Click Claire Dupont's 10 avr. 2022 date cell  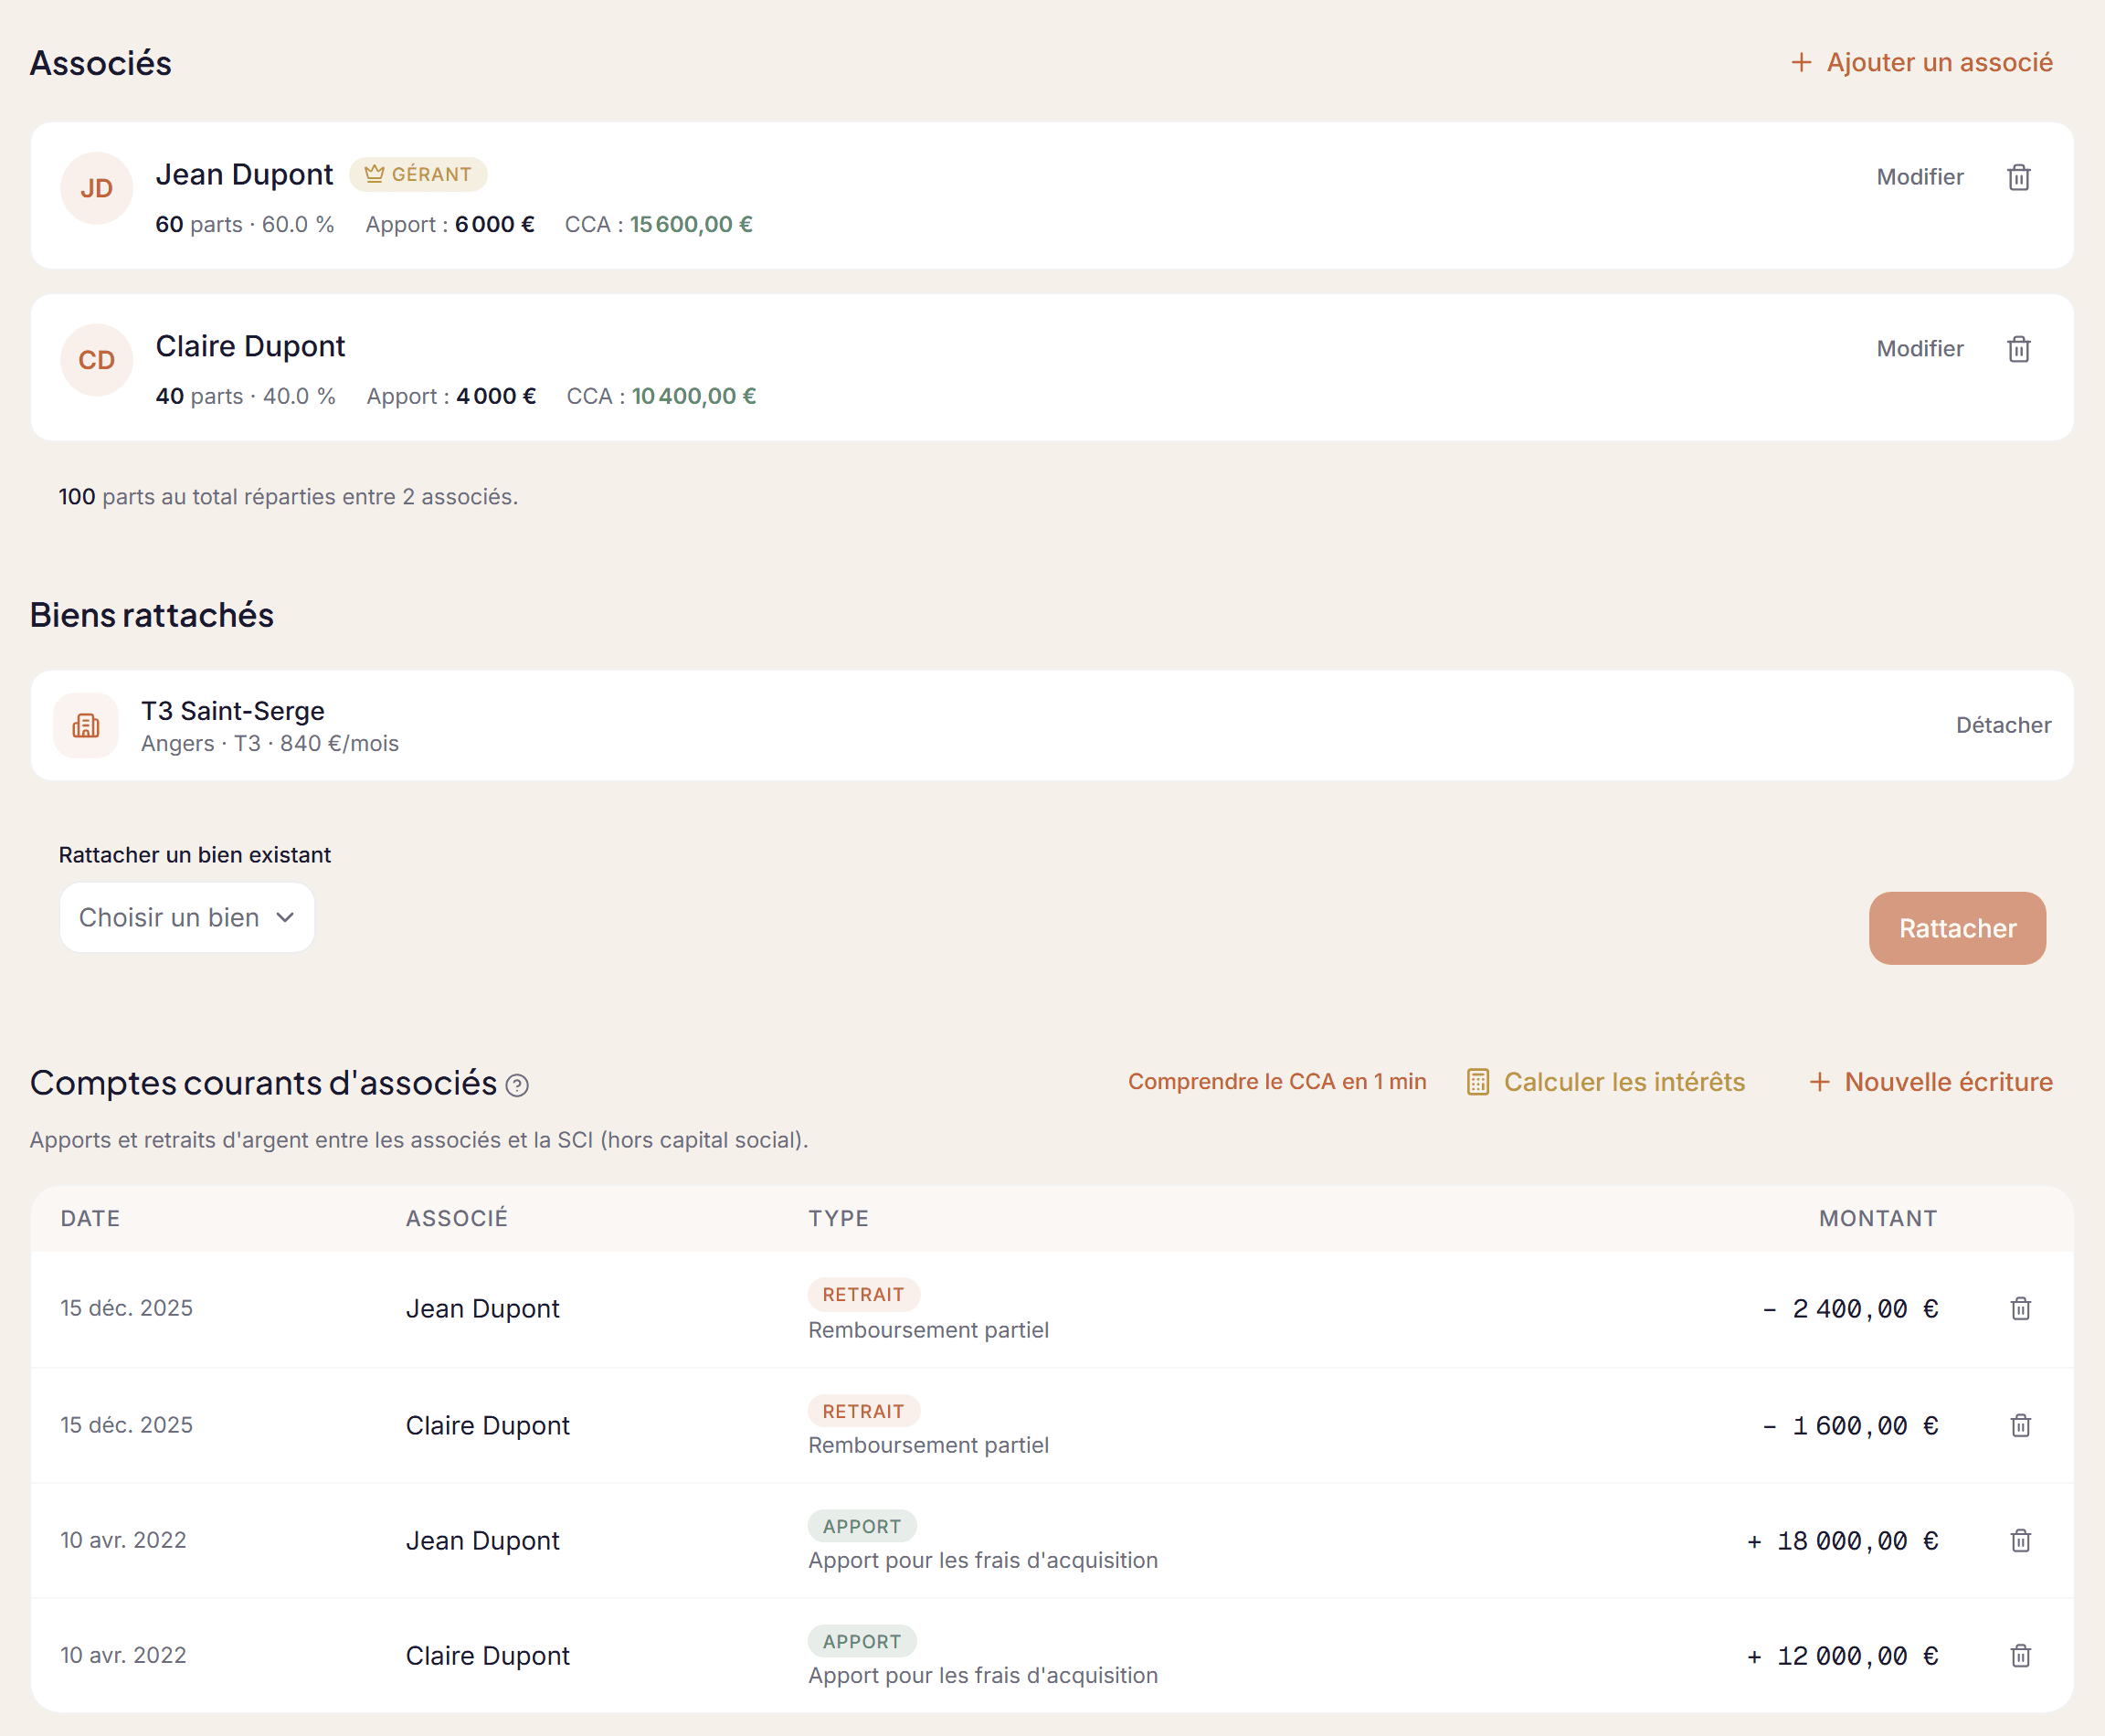[123, 1655]
